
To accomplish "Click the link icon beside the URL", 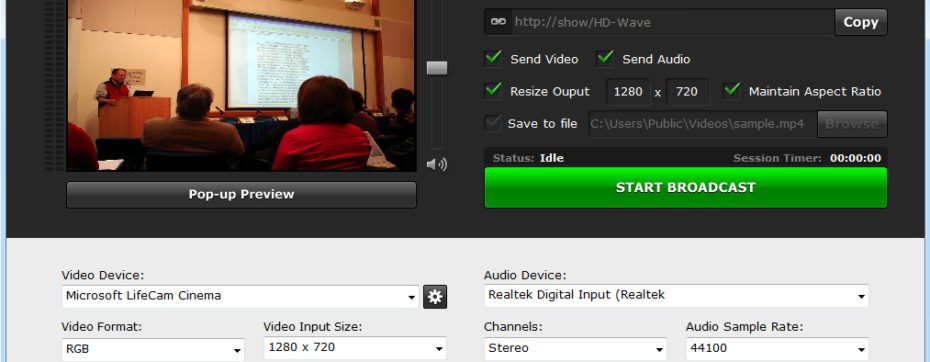I will click(x=498, y=22).
